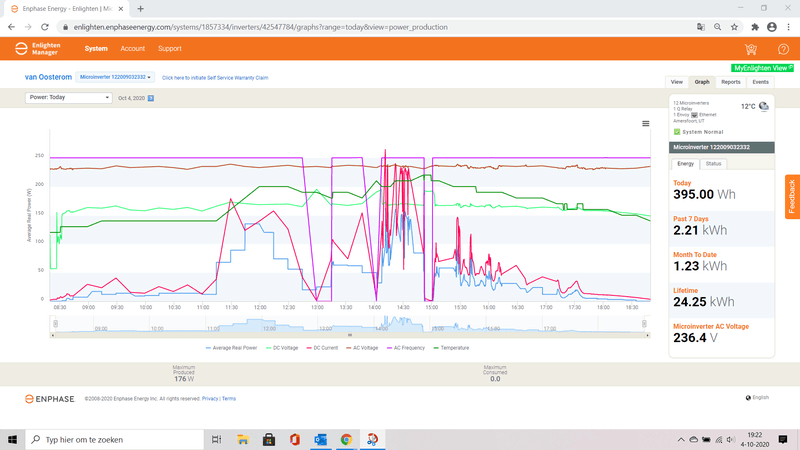Open the System menu
This screenshot has width=800, height=450.
[96, 48]
